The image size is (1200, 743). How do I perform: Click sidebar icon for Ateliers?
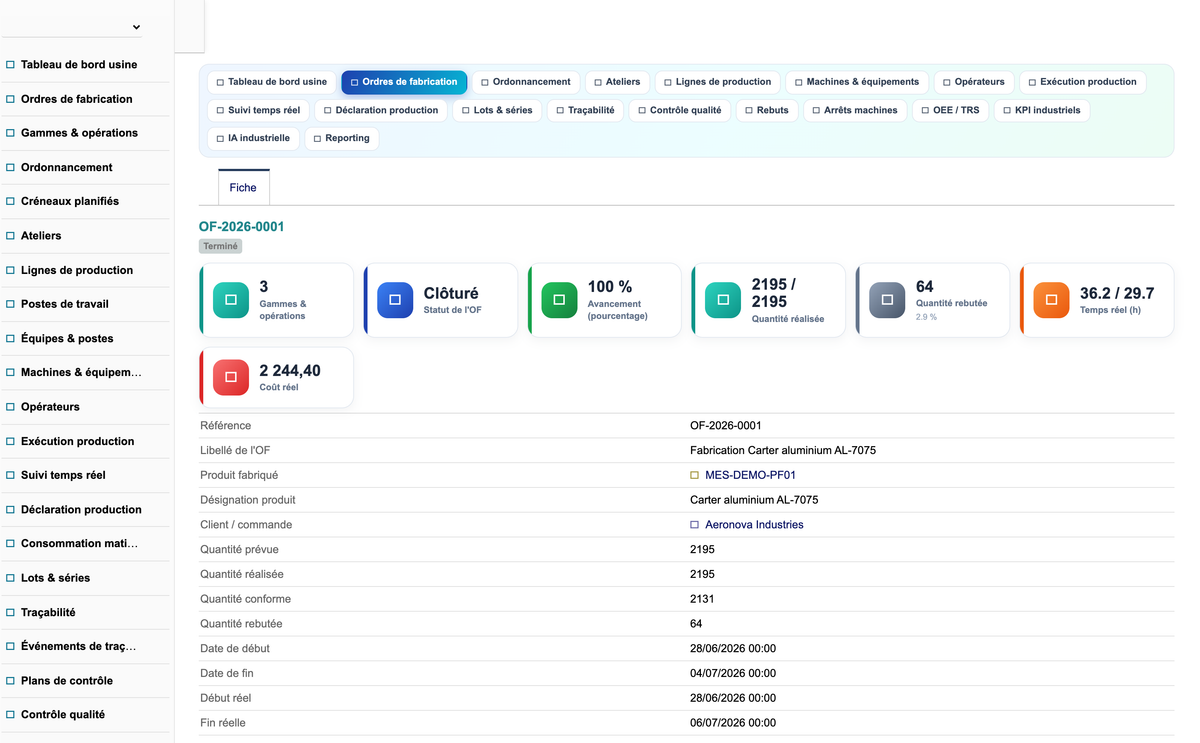10,236
